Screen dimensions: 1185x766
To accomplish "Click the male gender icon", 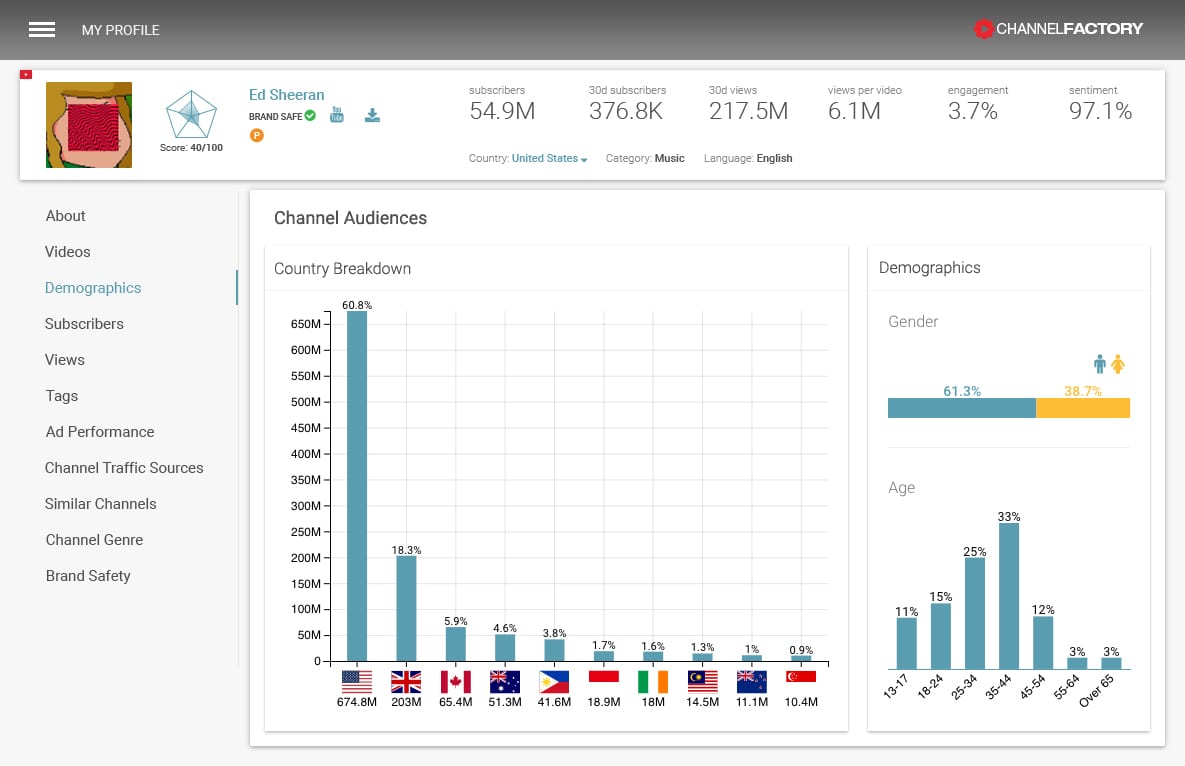I will [x=1100, y=365].
